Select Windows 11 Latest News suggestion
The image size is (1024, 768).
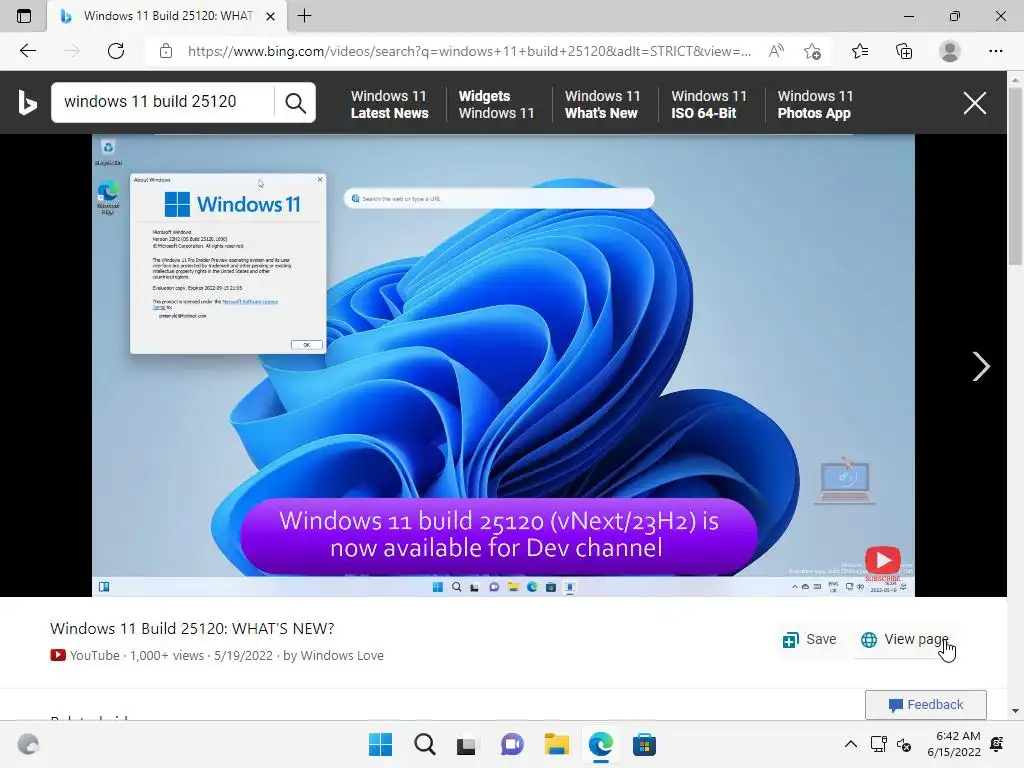389,104
